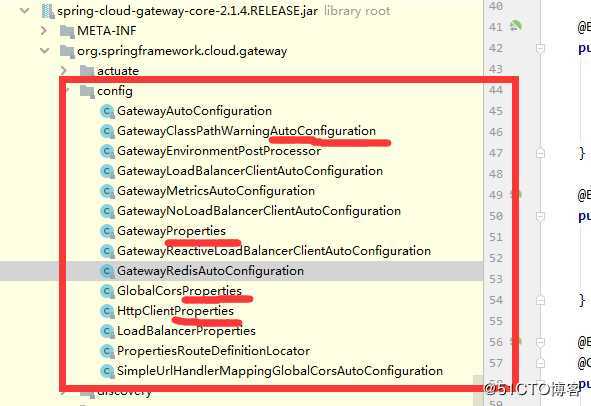Click the config folder icon
The image size is (591, 406).
pos(87,91)
